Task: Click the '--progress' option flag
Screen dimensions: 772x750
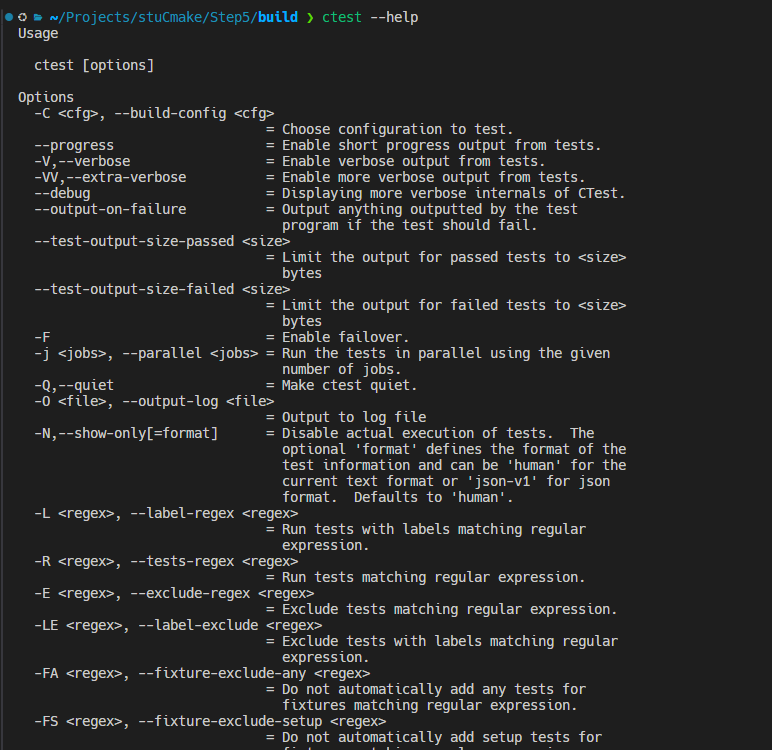Action: point(74,145)
